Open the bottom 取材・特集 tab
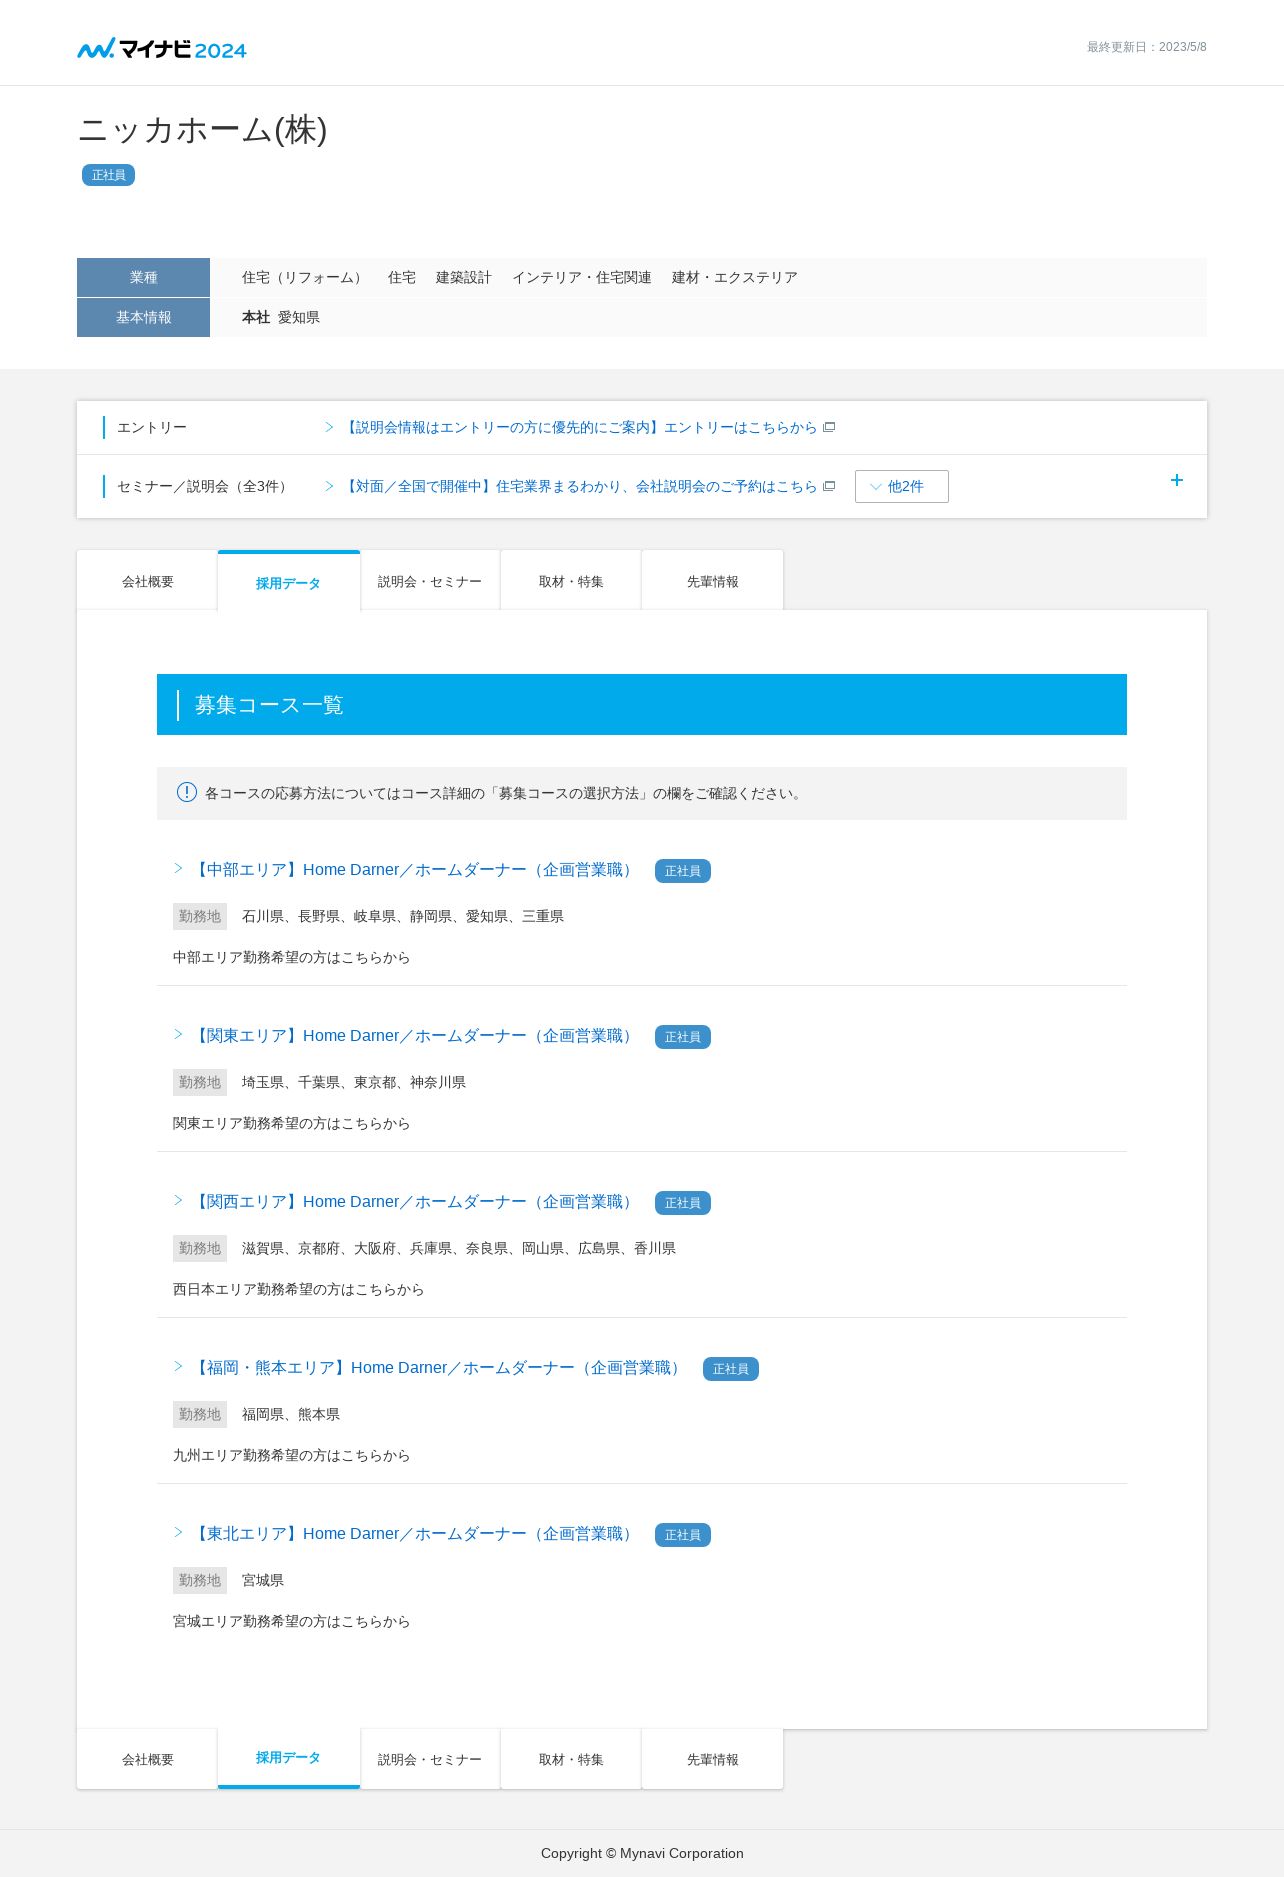The height and width of the screenshot is (1877, 1284). coord(571,1759)
